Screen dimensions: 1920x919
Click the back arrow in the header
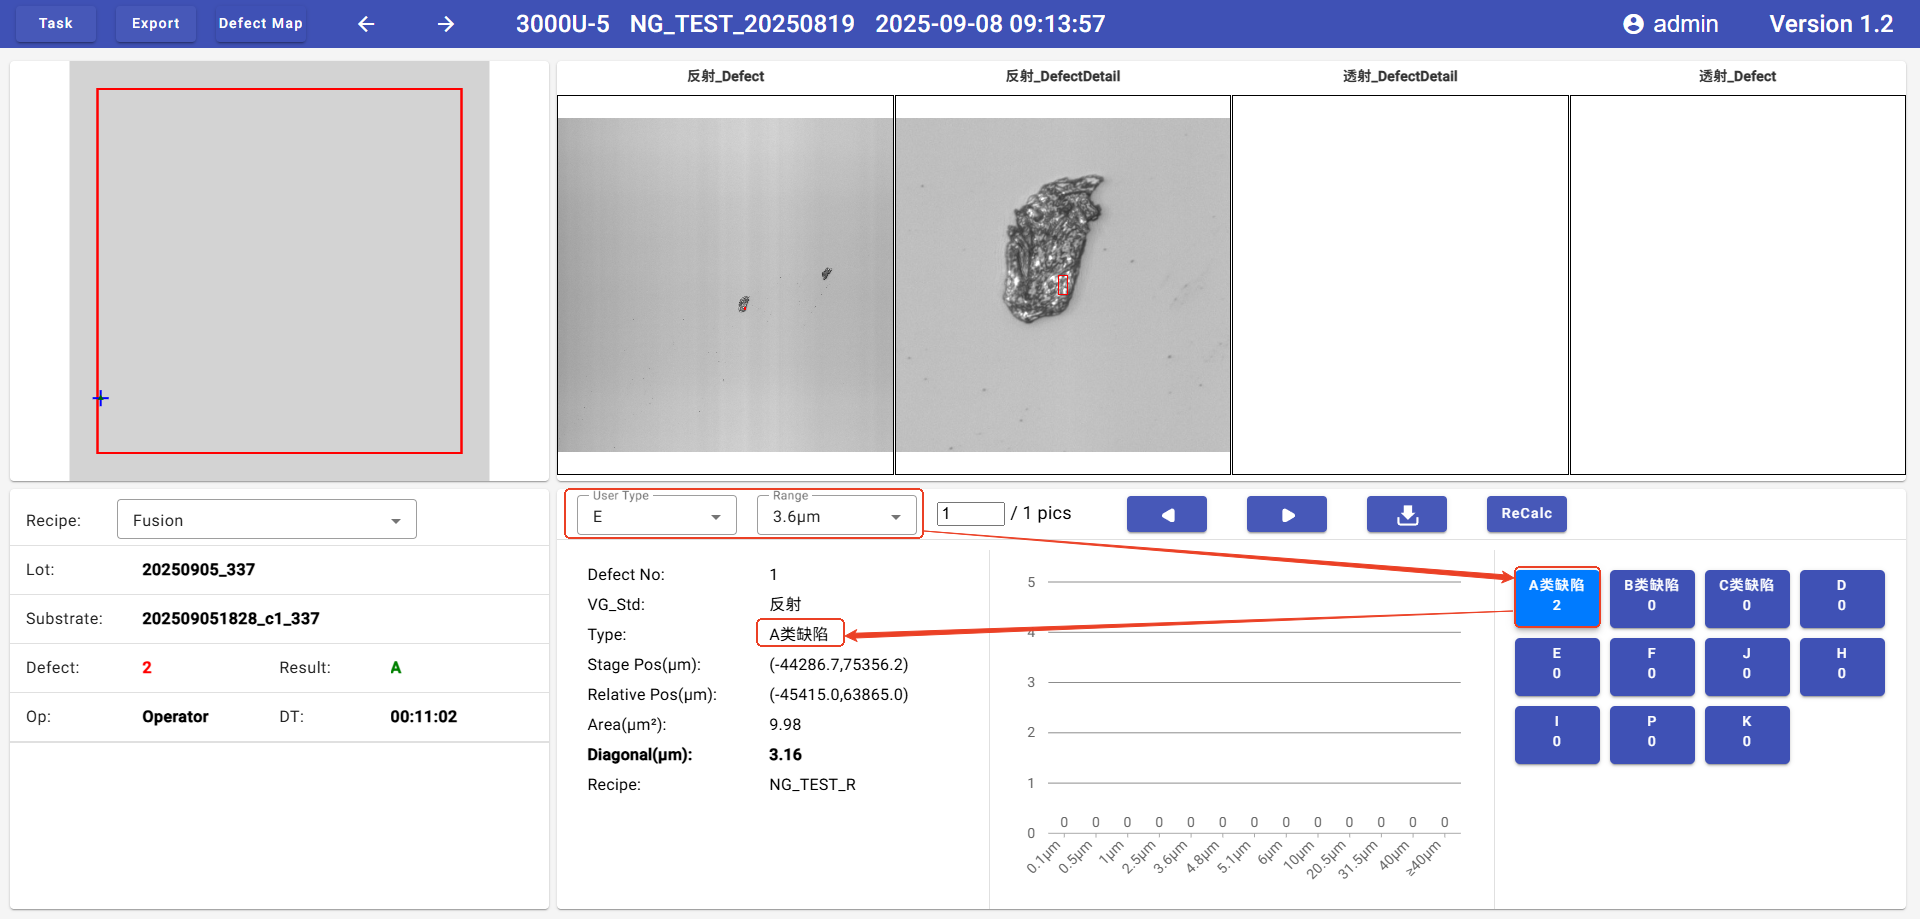366,24
